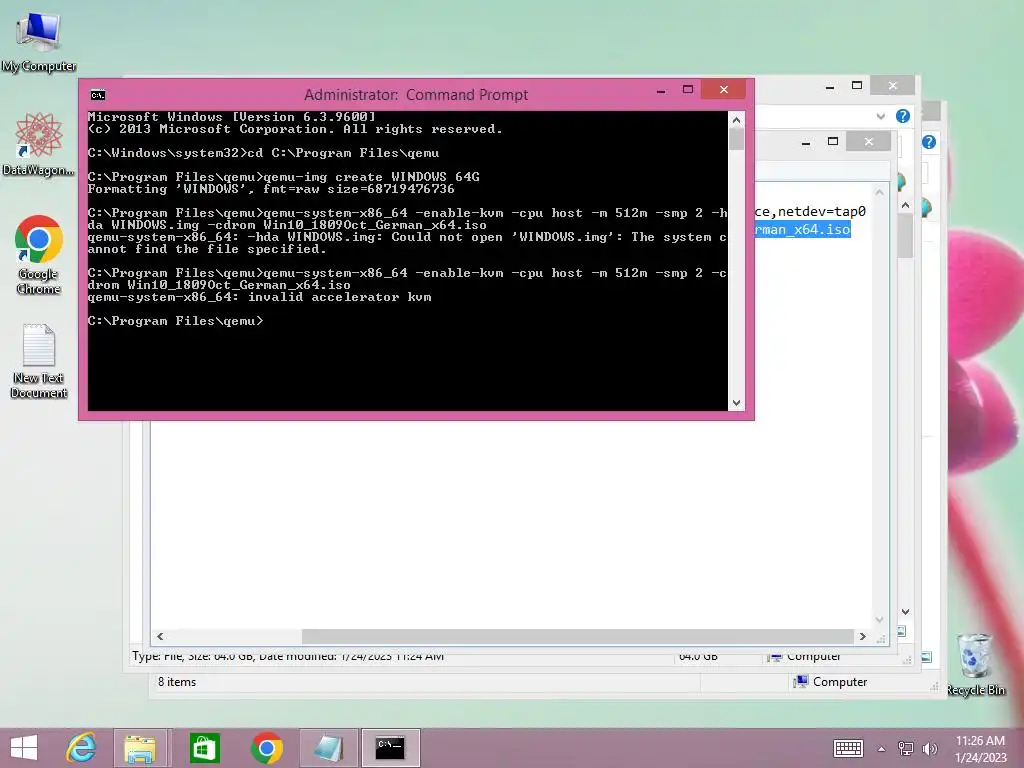
Task: Click the Computer status bar entry next to 8 items
Action: [830, 682]
